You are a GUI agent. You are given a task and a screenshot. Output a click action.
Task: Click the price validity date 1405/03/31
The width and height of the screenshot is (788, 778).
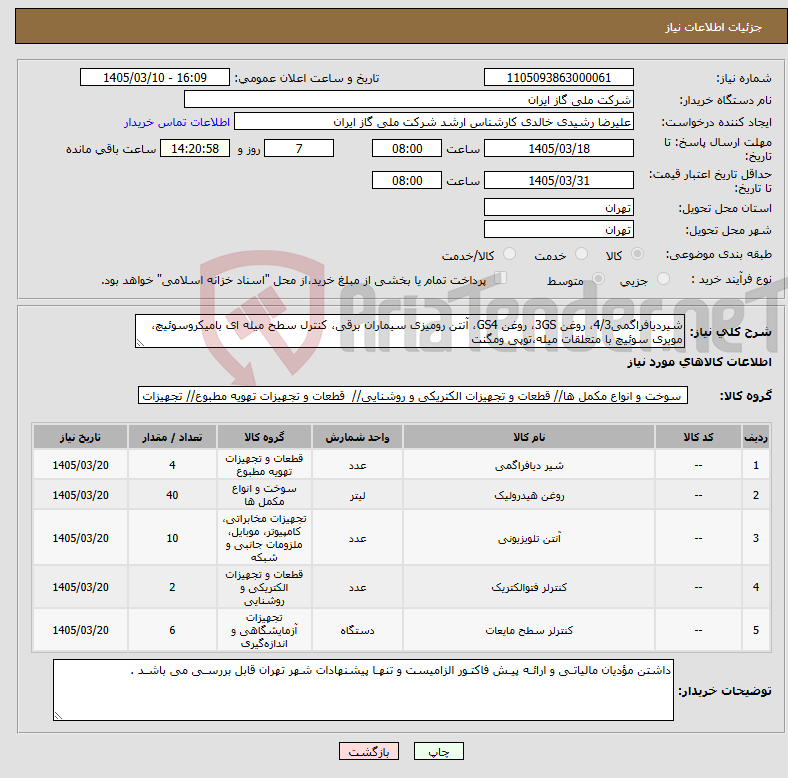(x=558, y=180)
